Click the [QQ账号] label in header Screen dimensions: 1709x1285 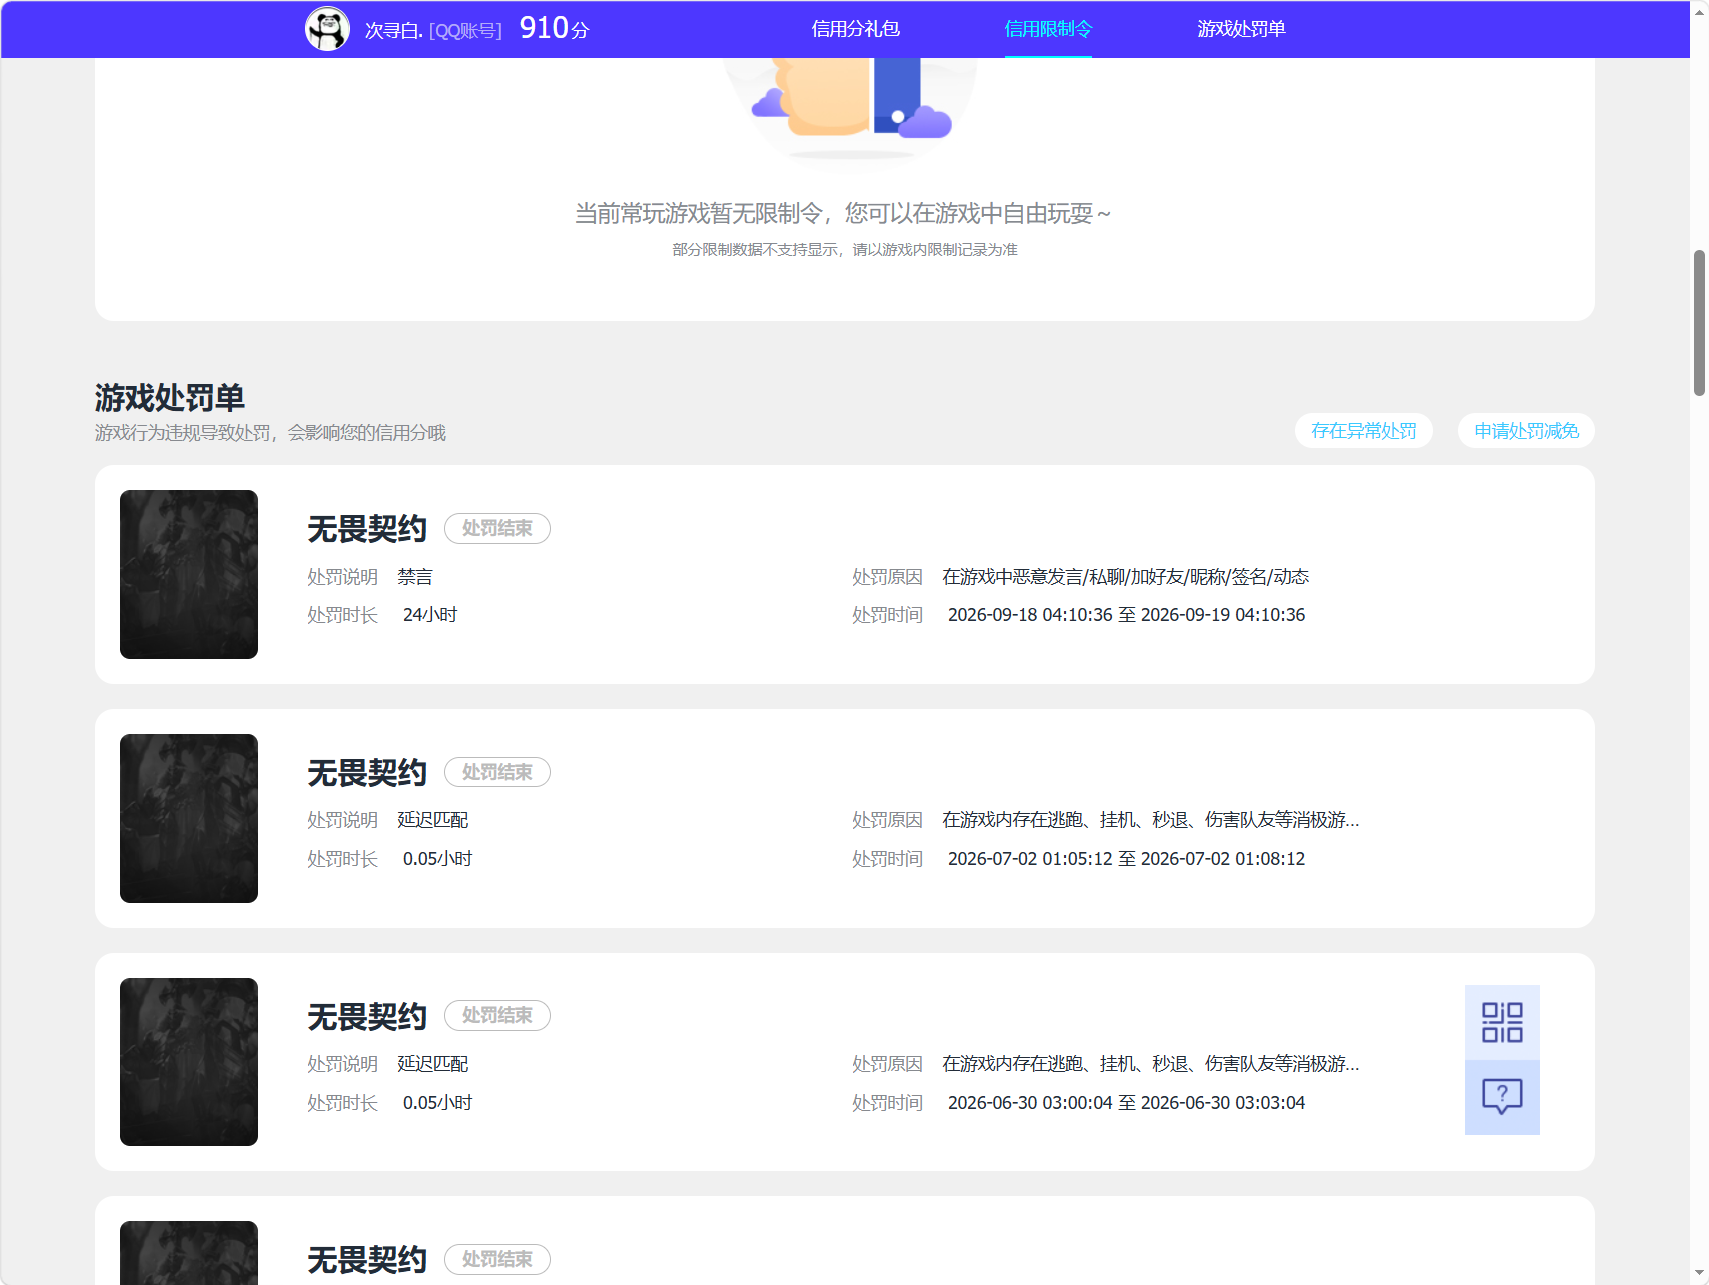click(465, 31)
